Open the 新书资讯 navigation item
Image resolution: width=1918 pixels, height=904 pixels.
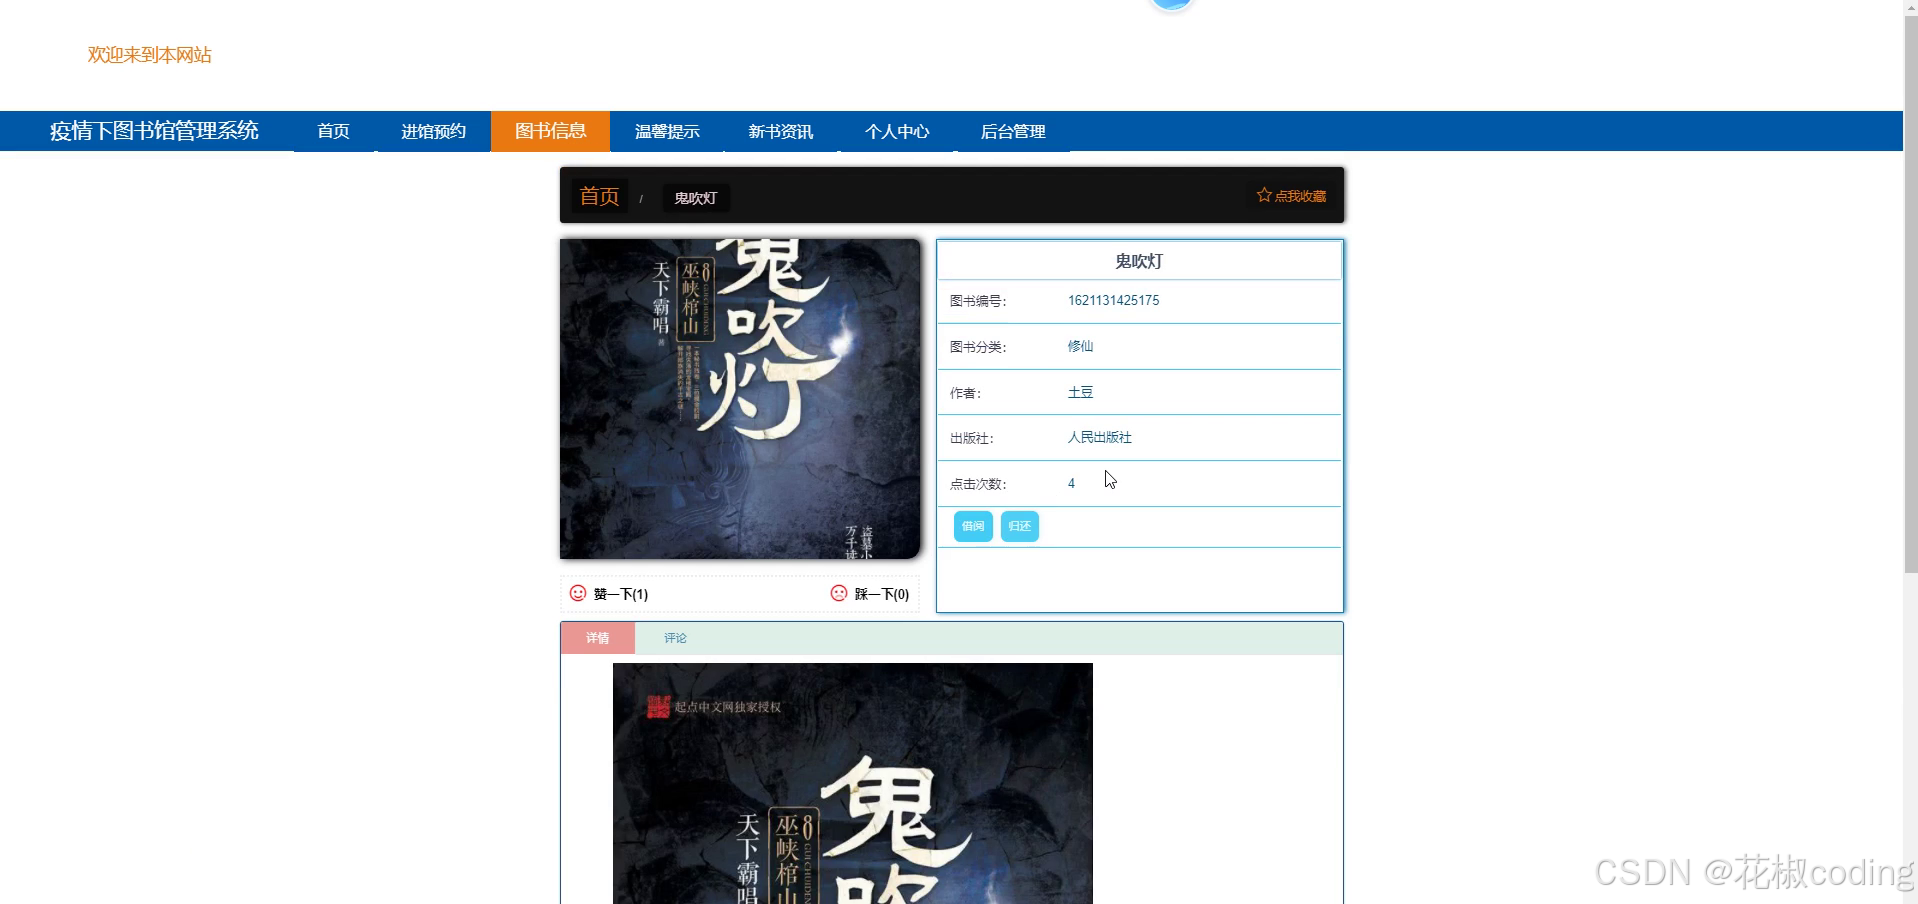[x=781, y=131]
